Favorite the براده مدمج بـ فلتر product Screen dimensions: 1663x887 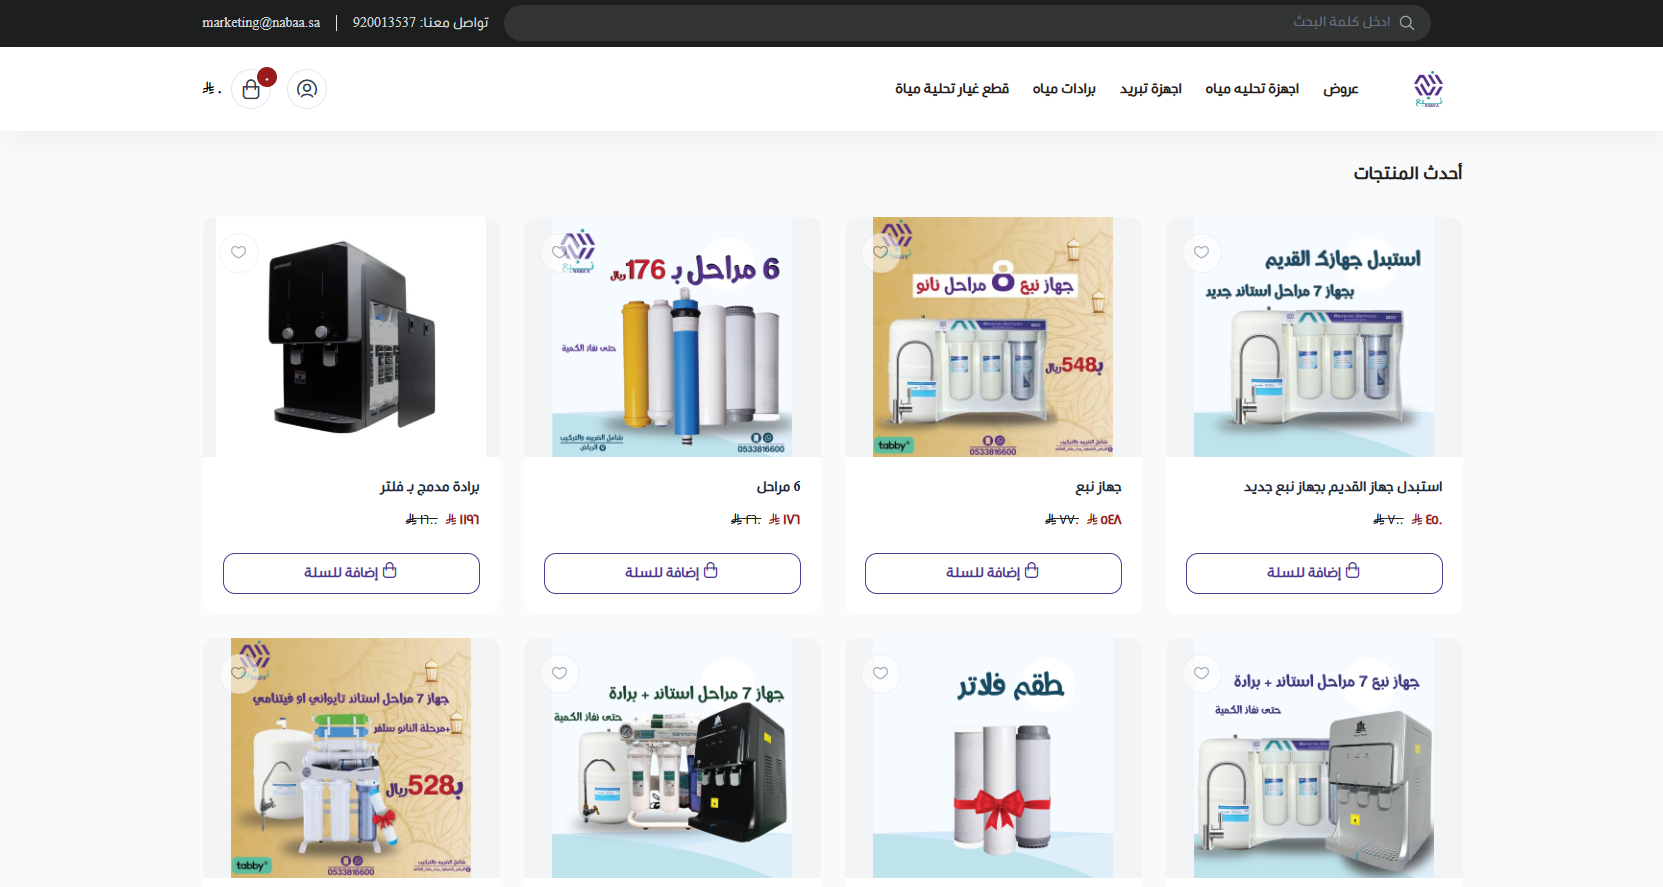click(239, 252)
